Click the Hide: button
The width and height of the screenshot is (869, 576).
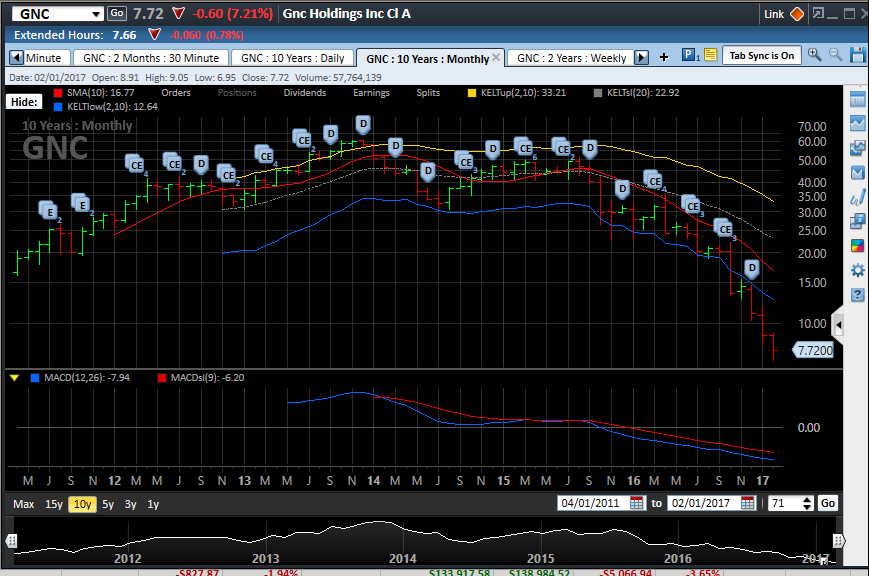[24, 101]
